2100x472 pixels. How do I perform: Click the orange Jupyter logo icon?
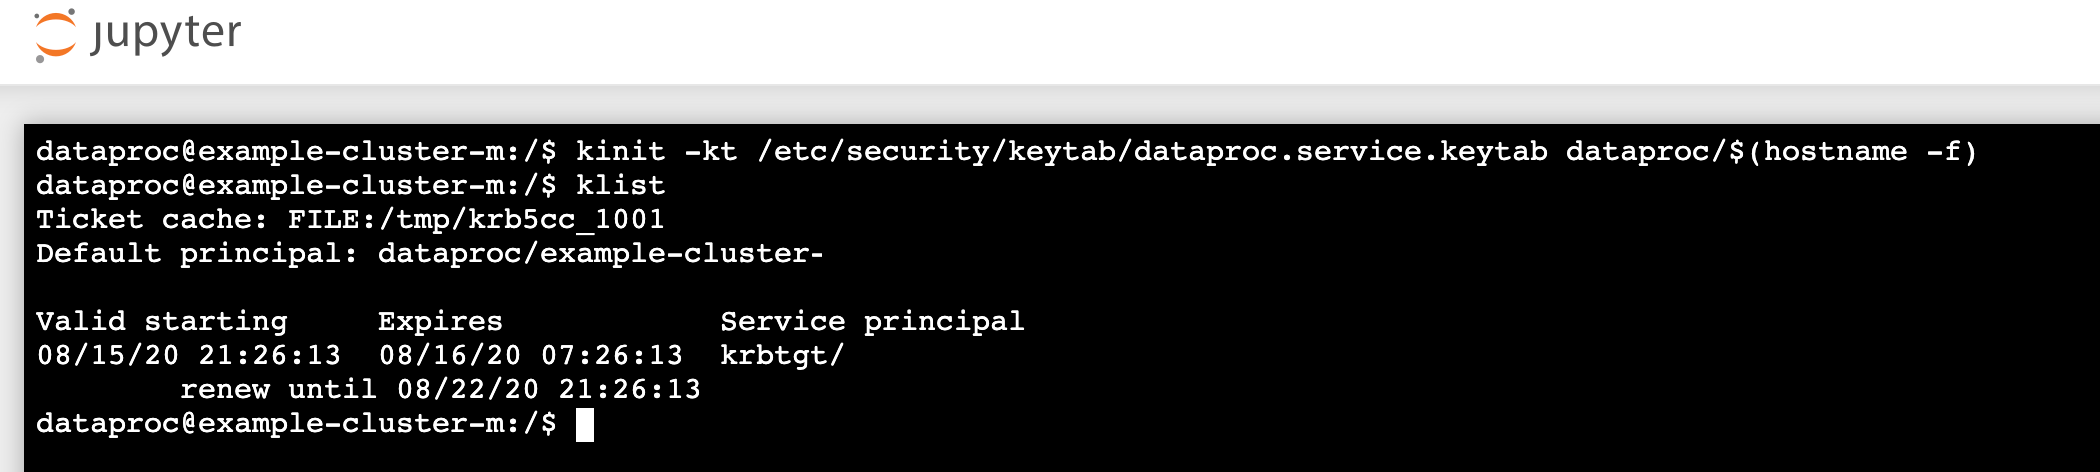(55, 35)
